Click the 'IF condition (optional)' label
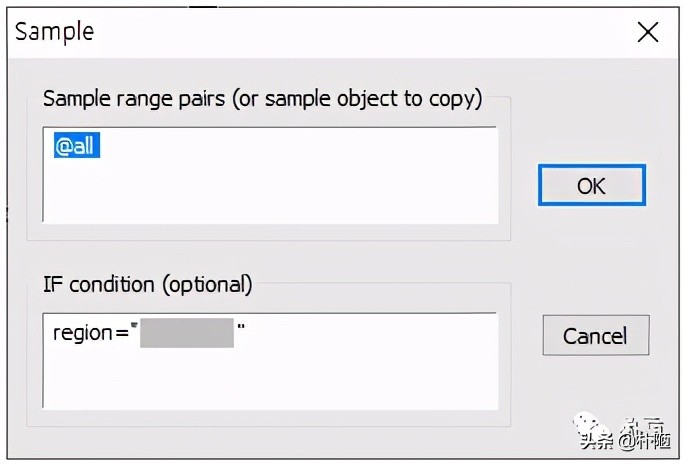Image resolution: width=684 pixels, height=464 pixels. [x=147, y=284]
